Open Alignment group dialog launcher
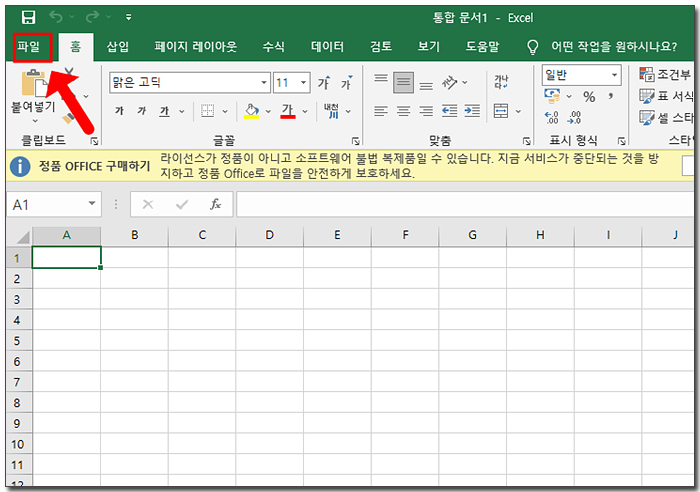 [x=527, y=141]
